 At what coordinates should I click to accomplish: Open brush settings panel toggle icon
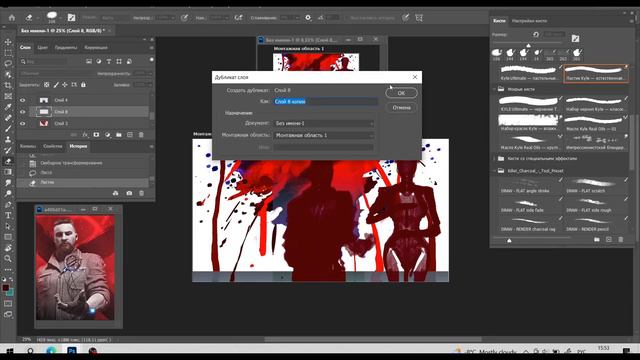pos(71,18)
